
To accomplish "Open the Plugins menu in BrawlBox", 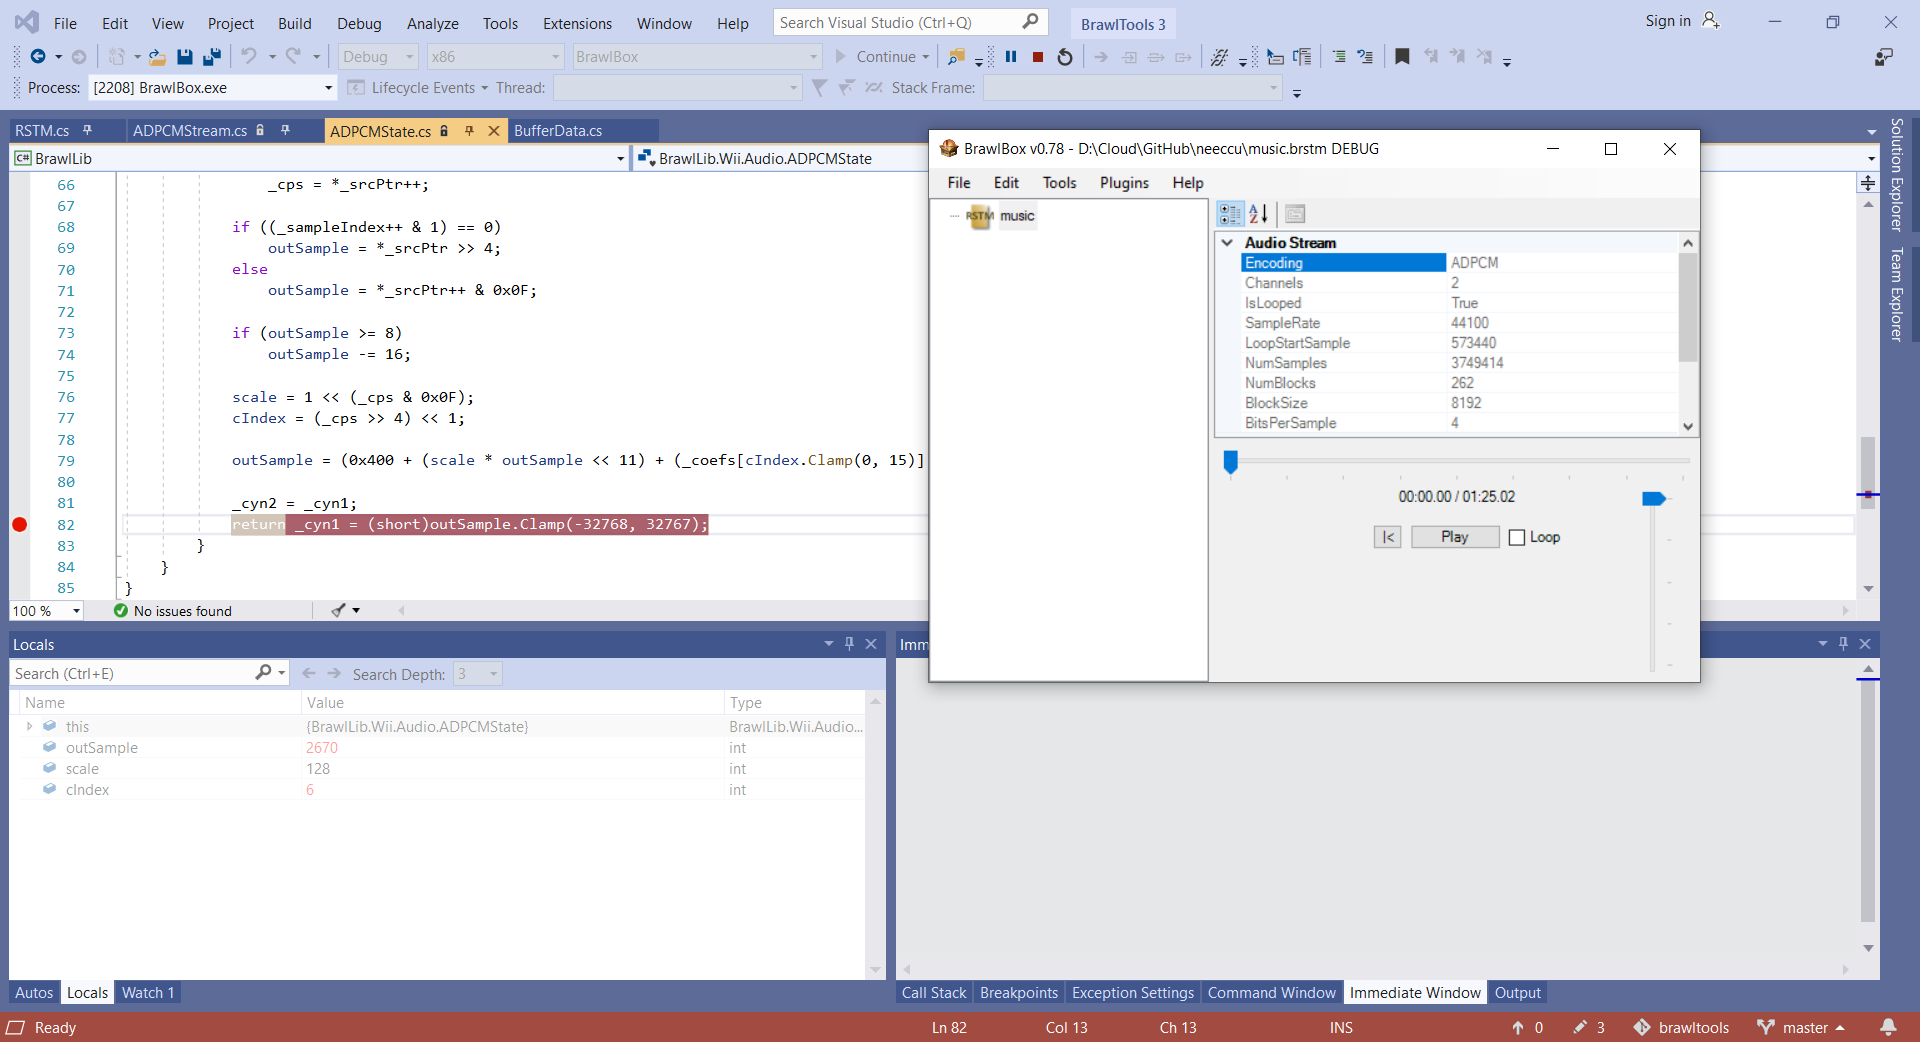I will point(1124,183).
